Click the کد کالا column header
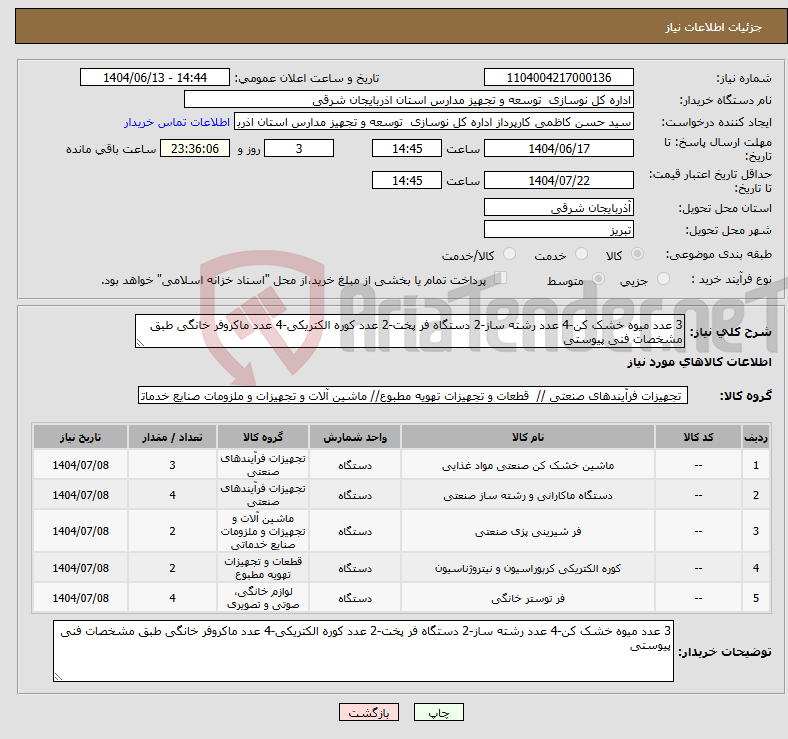Screen dimensions: 788x739 tap(698, 437)
